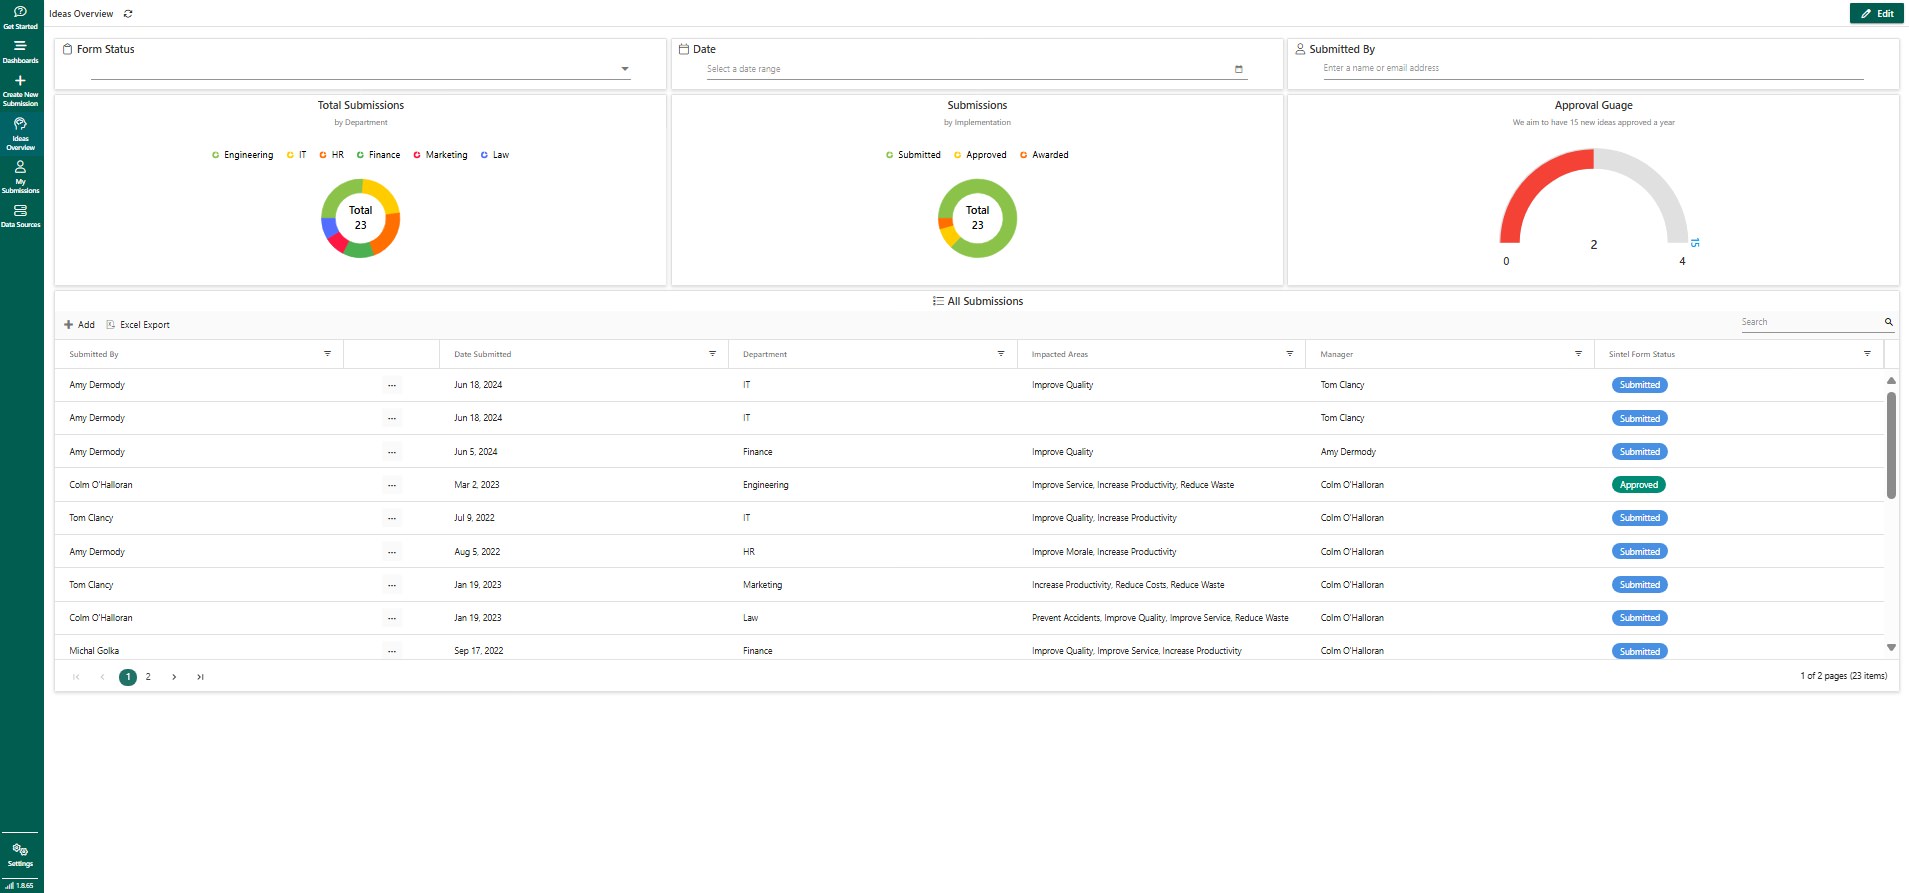
Task: Open filter for Sintel Form Status column
Action: pyautogui.click(x=1866, y=354)
